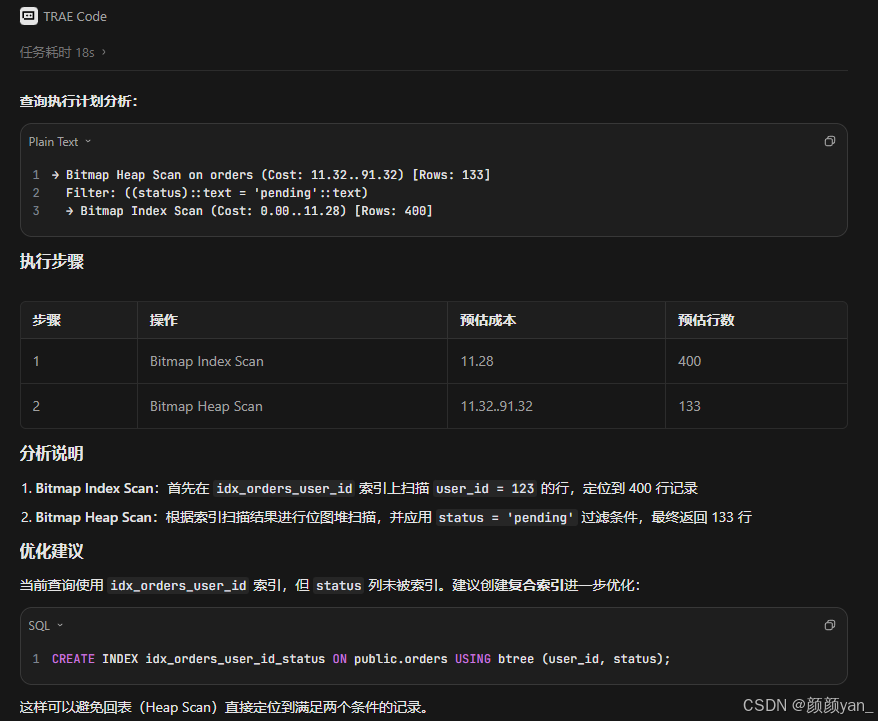
Task: Open the SQL language dropdown
Action: point(46,625)
